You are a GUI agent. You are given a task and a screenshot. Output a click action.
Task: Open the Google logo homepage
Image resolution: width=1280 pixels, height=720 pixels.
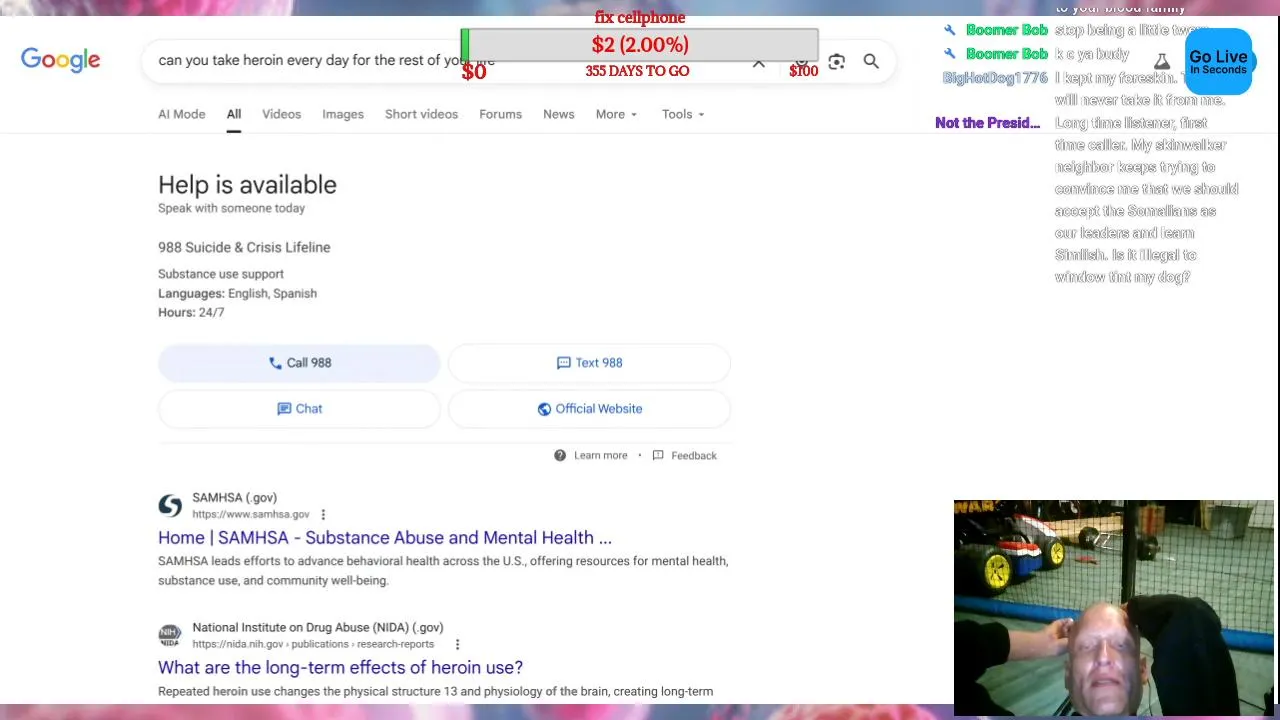coord(60,60)
